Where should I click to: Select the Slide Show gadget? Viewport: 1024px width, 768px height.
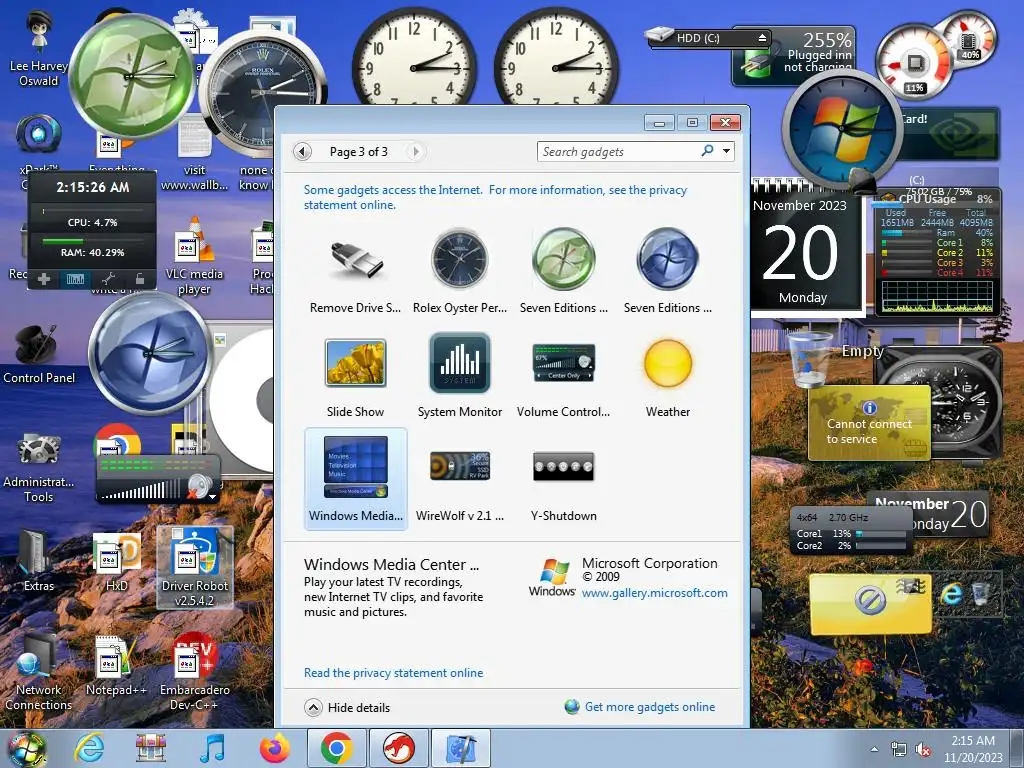(355, 376)
